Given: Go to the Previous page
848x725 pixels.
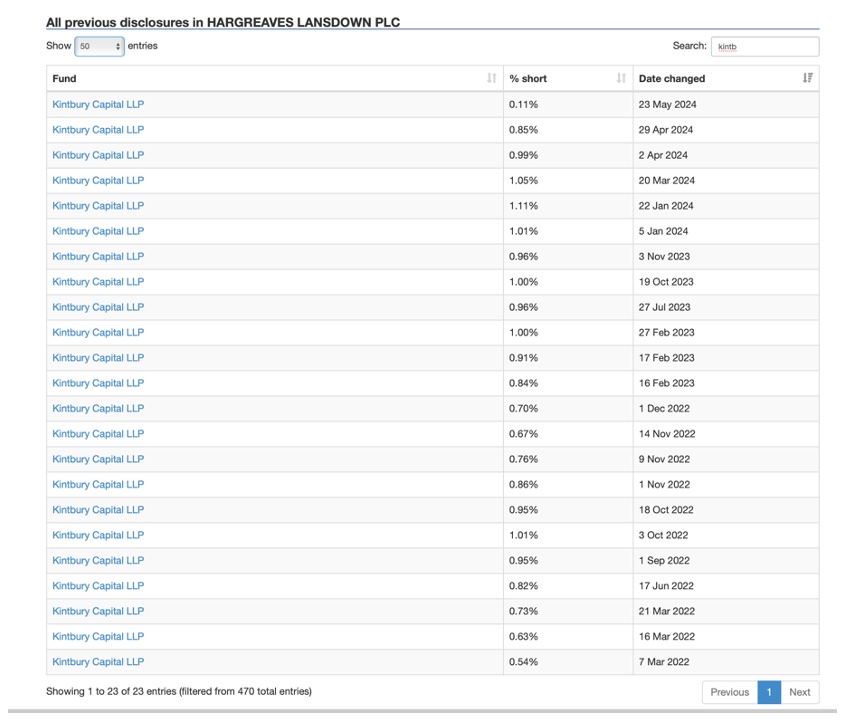Looking at the screenshot, I should coord(730,692).
